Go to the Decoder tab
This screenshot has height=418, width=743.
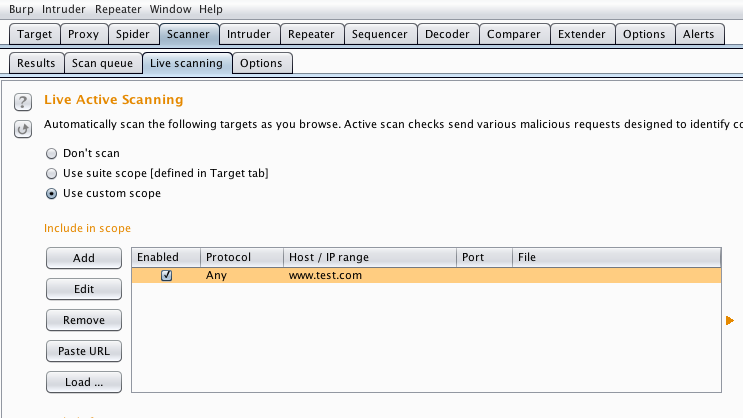click(446, 34)
